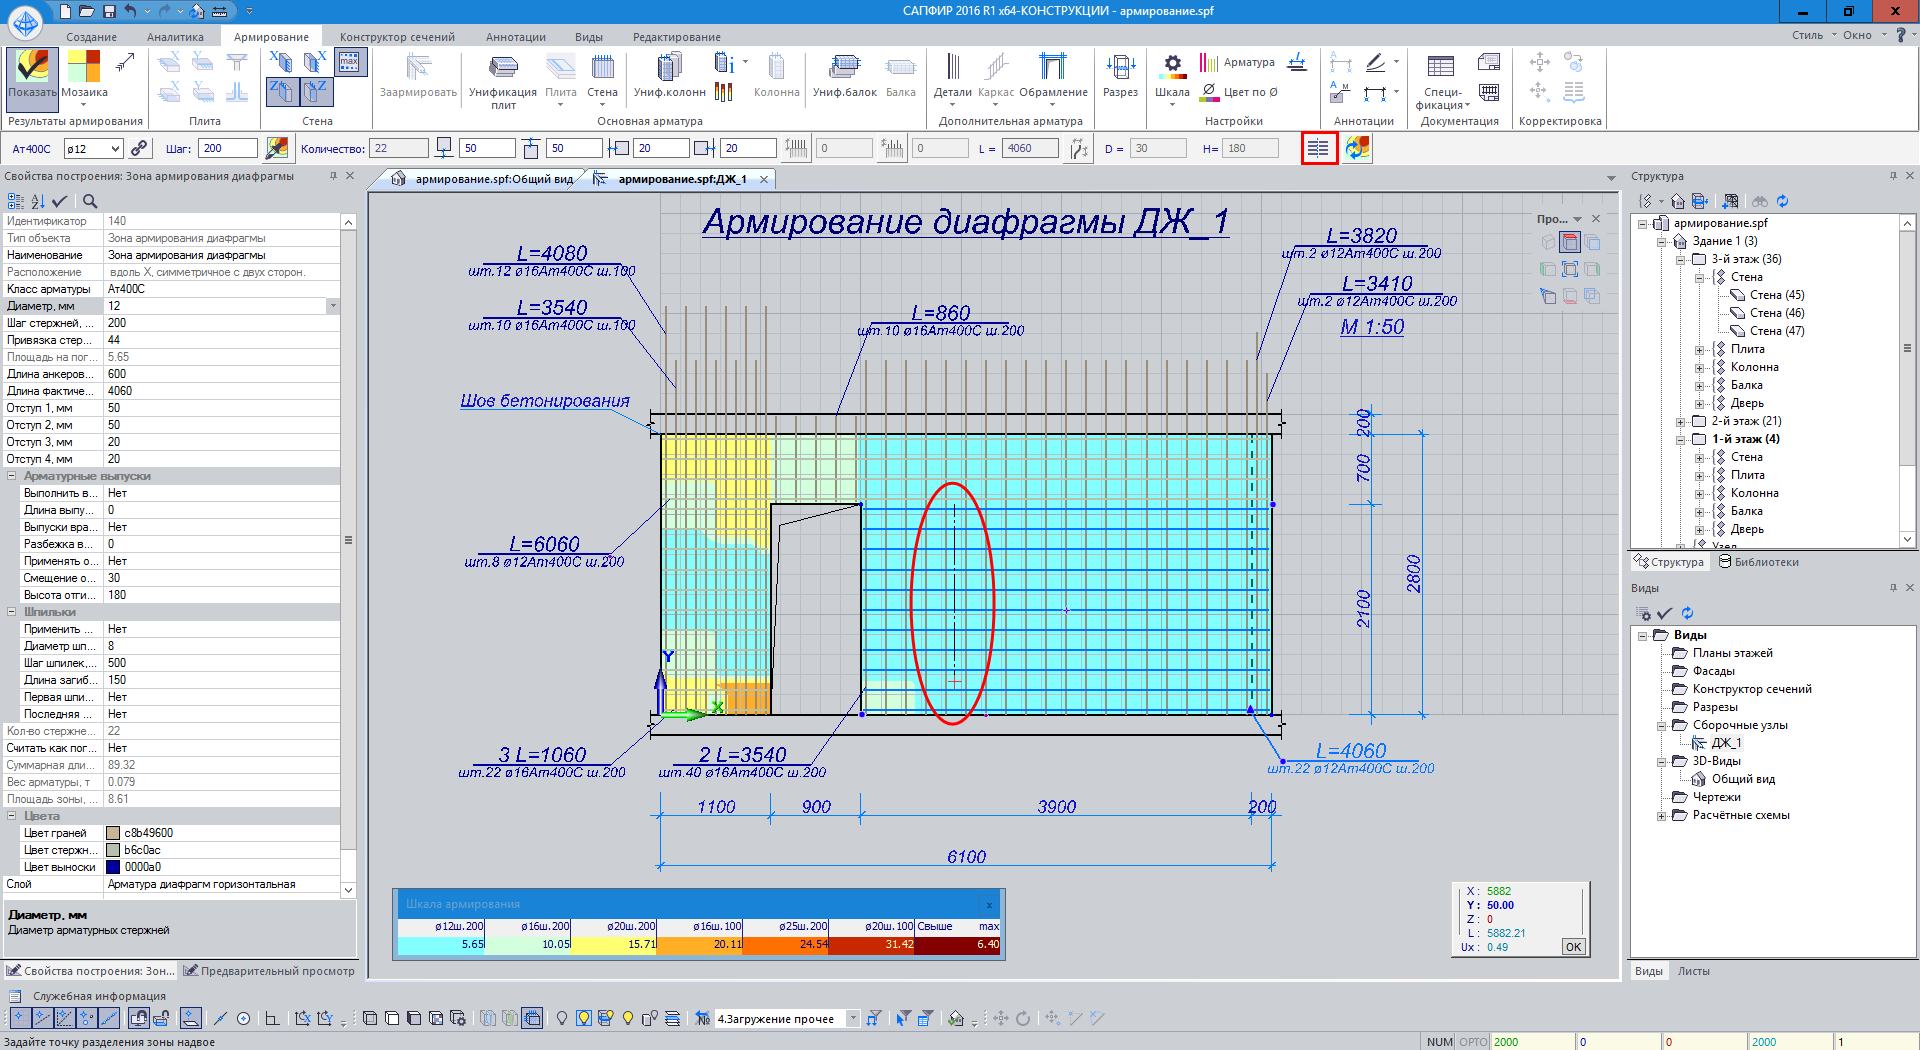Switch to the Аннотации ribbon tab

(x=515, y=37)
